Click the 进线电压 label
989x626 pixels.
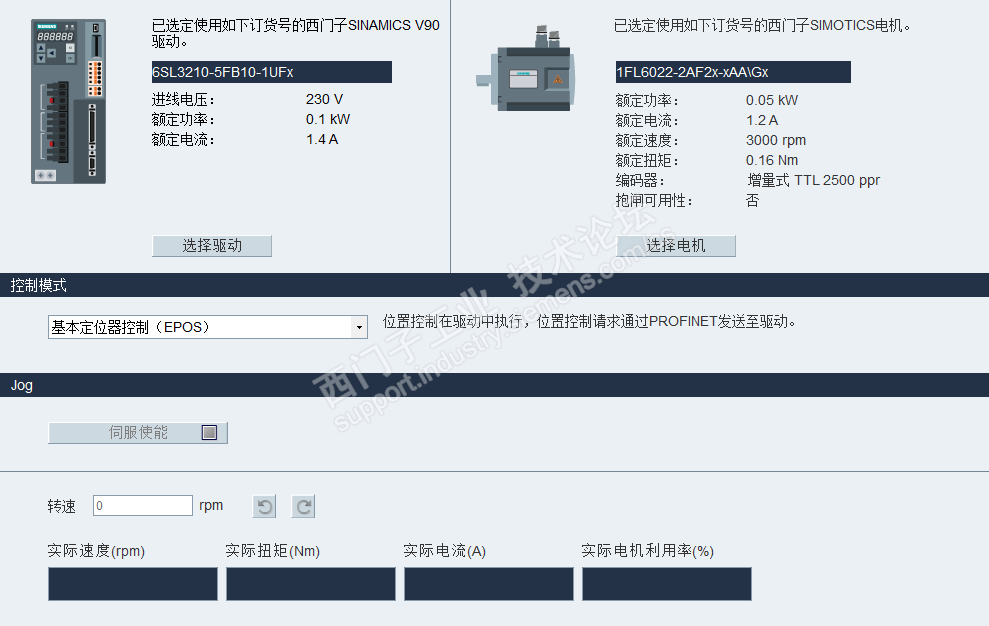coord(183,99)
